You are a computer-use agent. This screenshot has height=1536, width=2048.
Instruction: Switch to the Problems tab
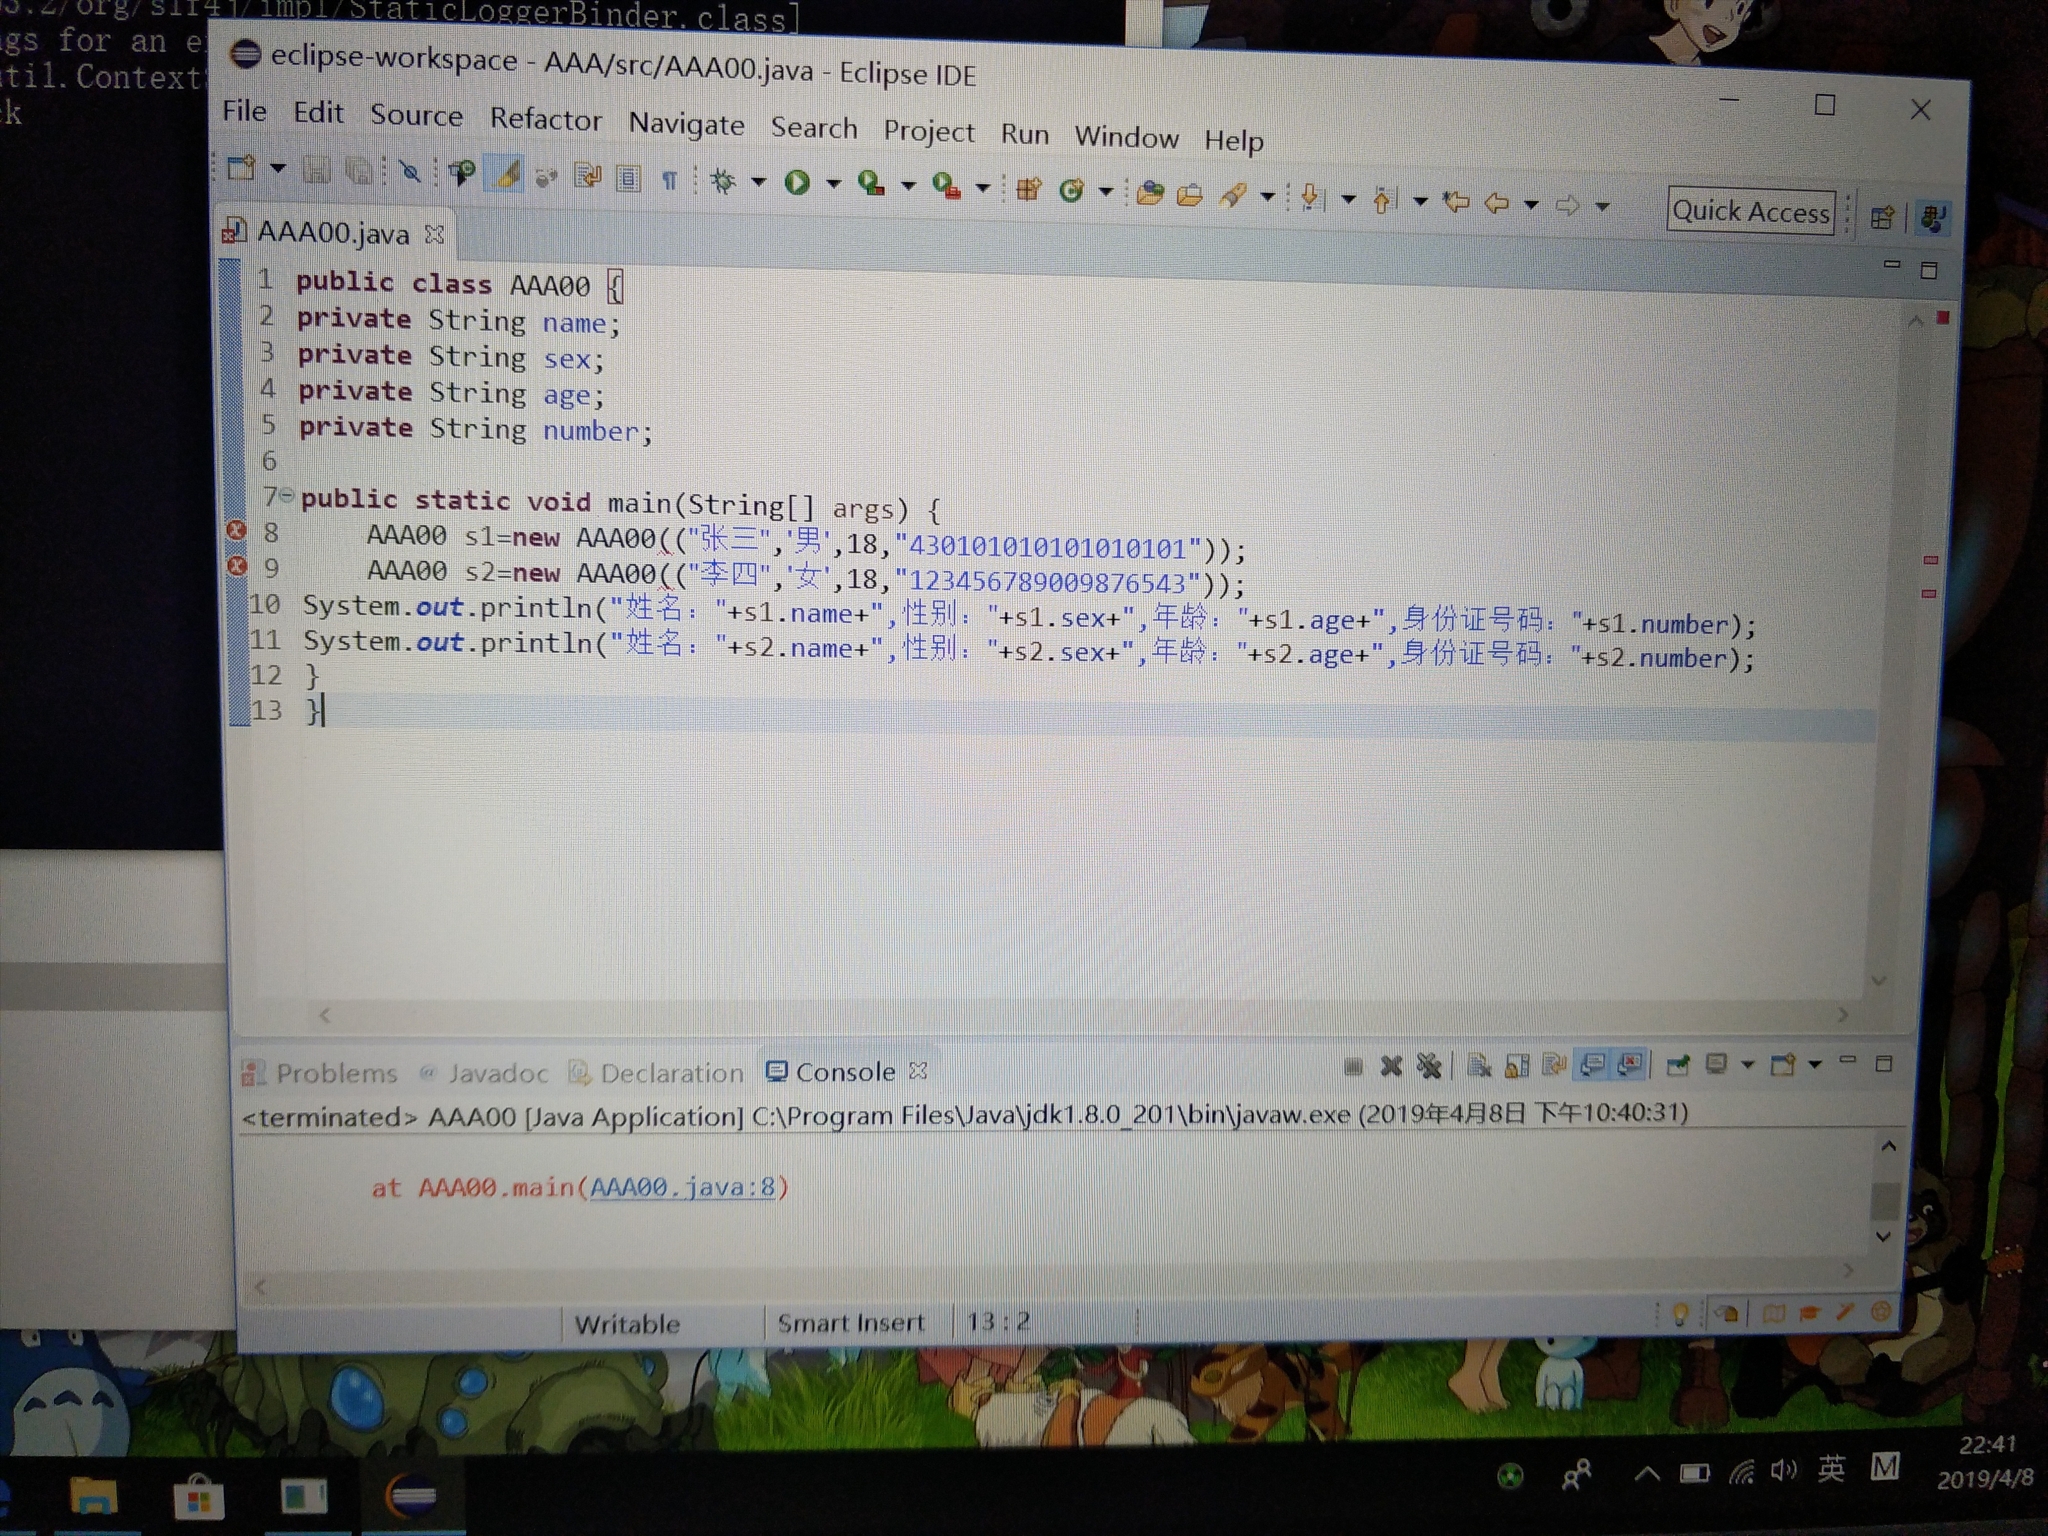tap(335, 1073)
